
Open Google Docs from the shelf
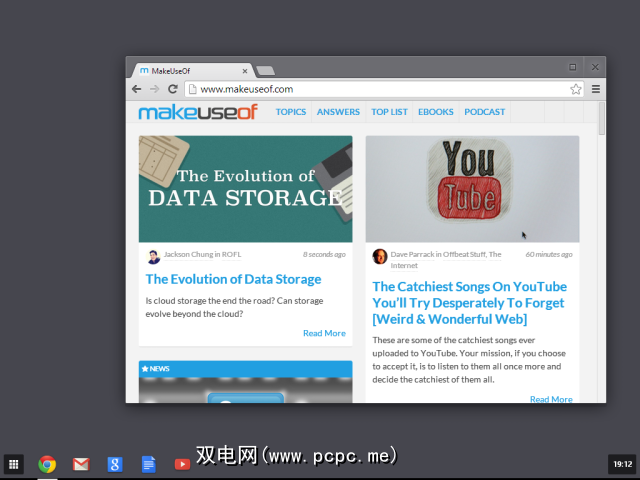(x=149, y=464)
